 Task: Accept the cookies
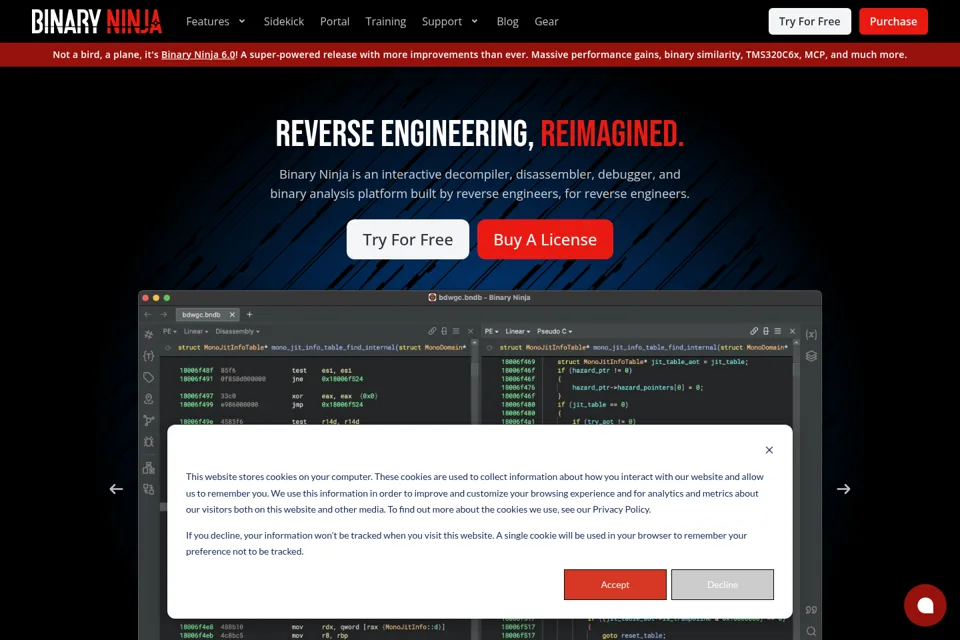pyautogui.click(x=615, y=584)
